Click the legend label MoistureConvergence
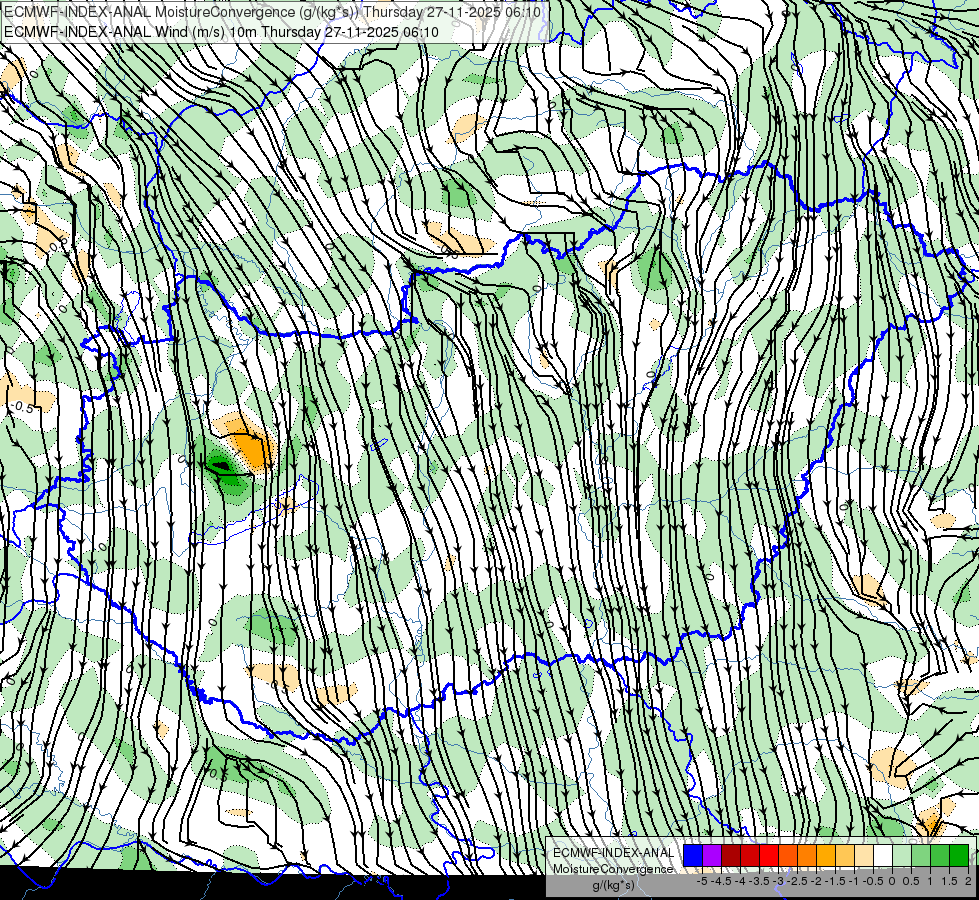The image size is (979, 900). pyautogui.click(x=613, y=869)
